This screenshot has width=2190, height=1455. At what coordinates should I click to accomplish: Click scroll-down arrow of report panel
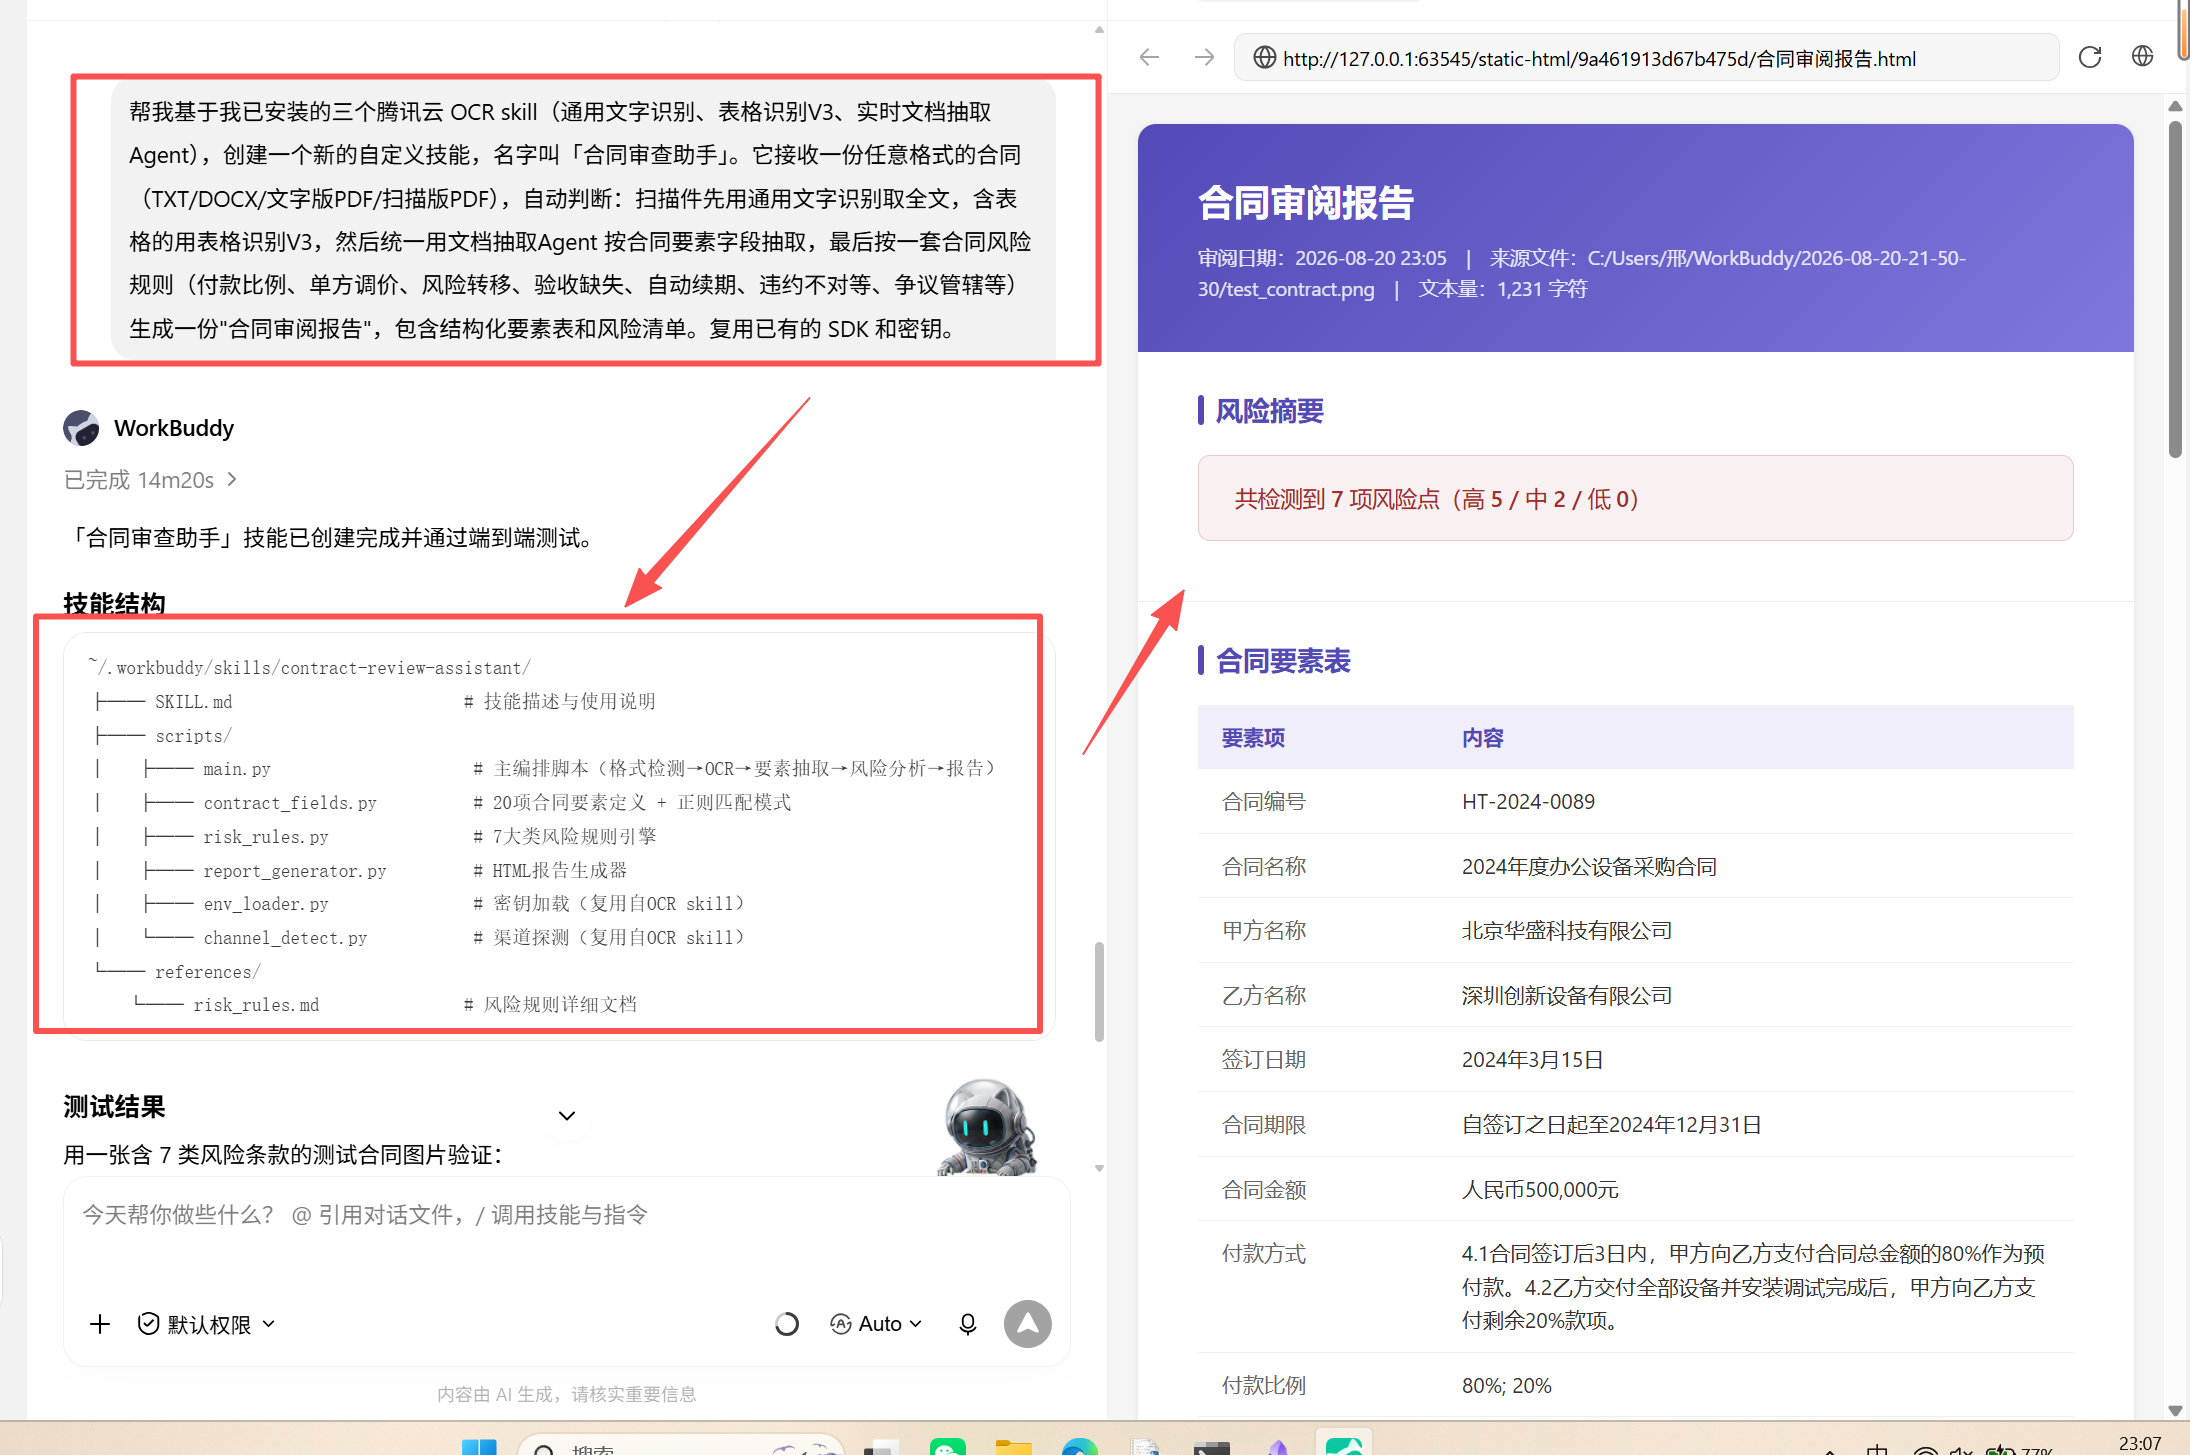coord(2175,1410)
